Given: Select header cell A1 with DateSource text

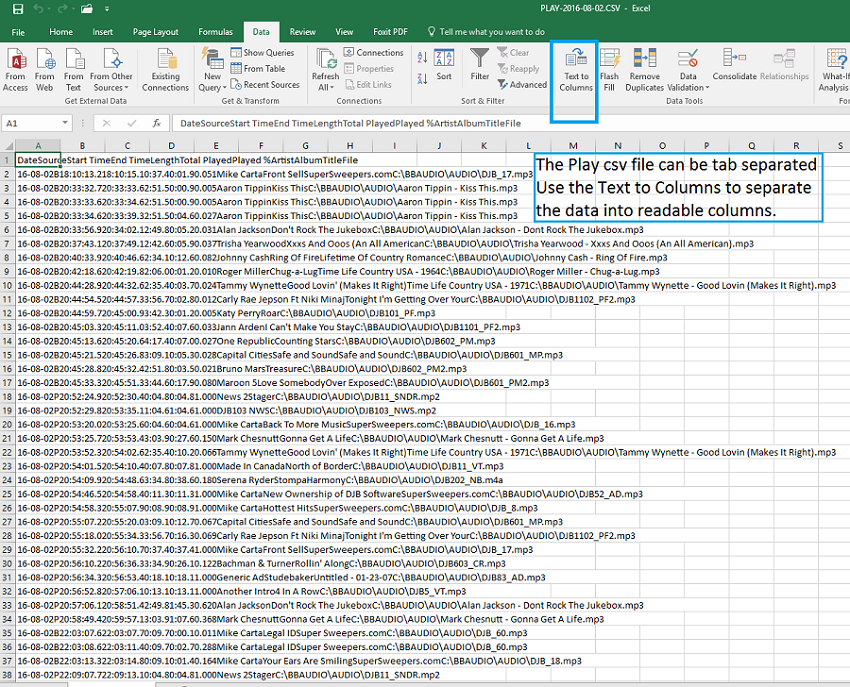Looking at the screenshot, I should tap(38, 160).
